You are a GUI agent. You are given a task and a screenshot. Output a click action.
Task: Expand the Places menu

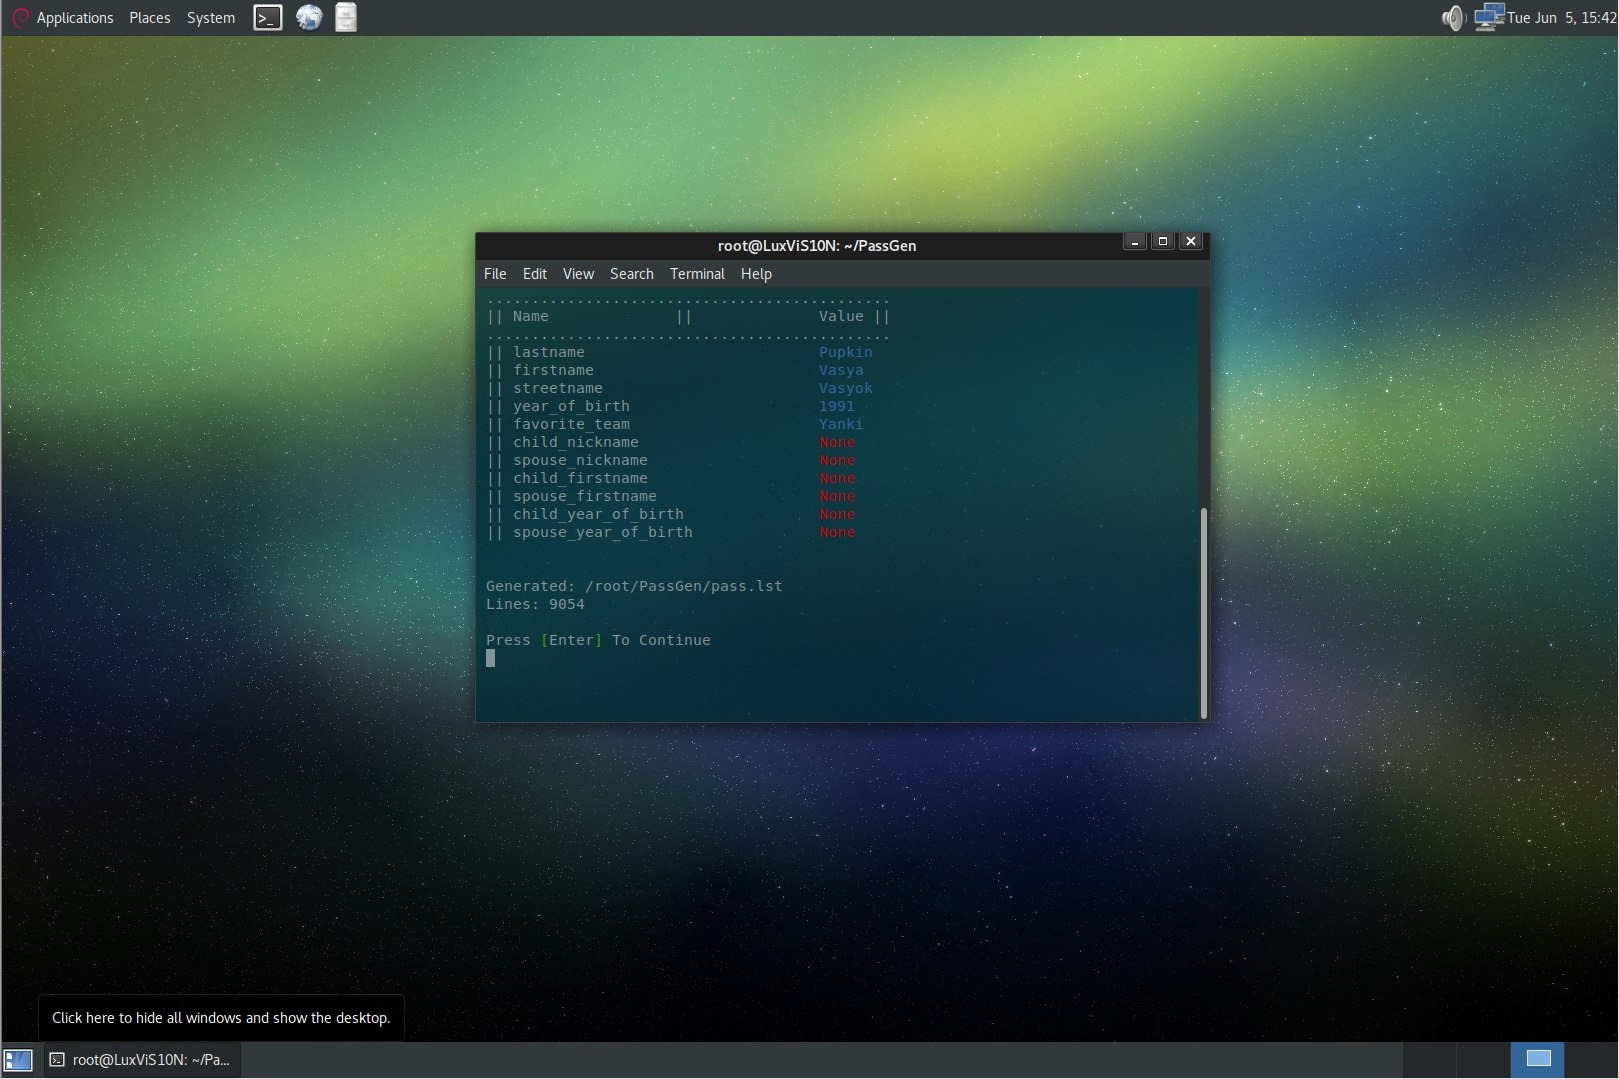[x=149, y=18]
